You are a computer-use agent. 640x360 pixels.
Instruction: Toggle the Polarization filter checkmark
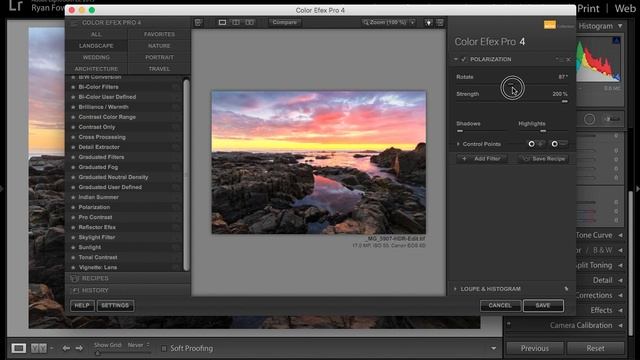click(x=464, y=60)
